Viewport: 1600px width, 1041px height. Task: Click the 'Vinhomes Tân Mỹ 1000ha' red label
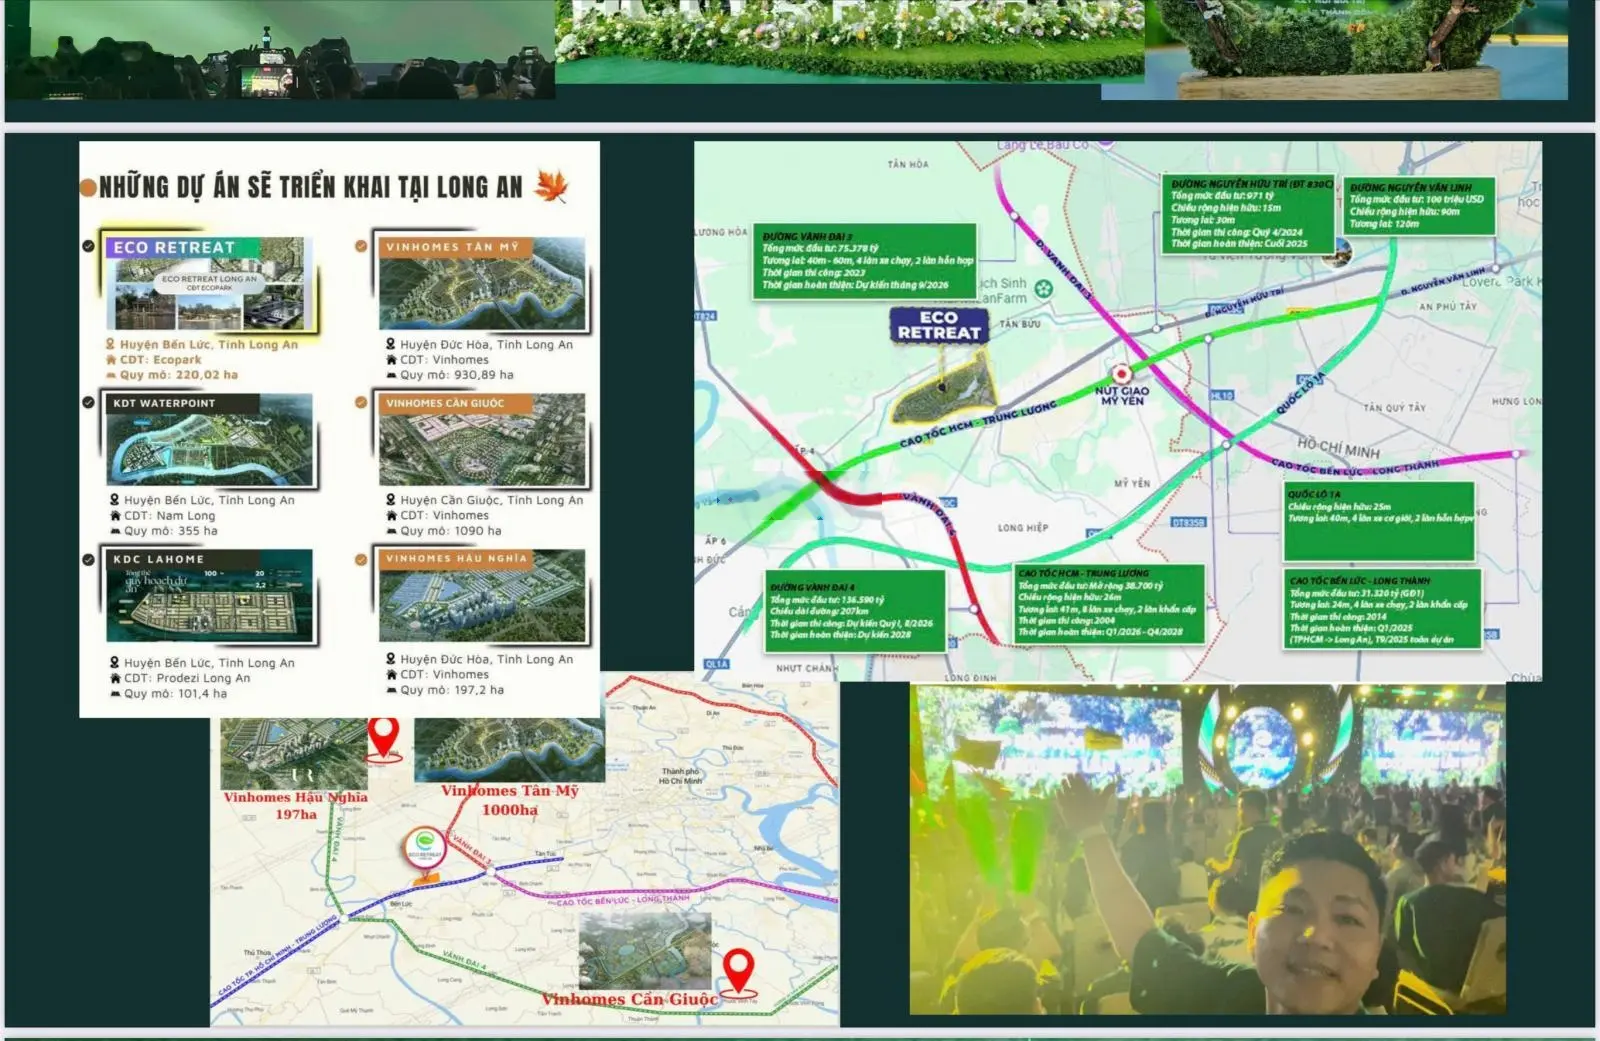tap(510, 800)
